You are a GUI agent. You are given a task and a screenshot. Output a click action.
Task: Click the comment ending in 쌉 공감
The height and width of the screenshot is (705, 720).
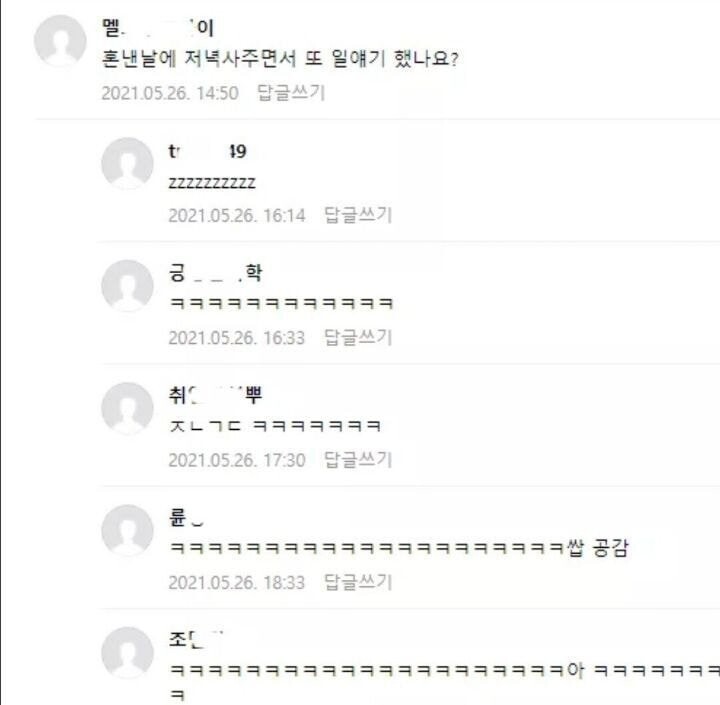point(398,548)
